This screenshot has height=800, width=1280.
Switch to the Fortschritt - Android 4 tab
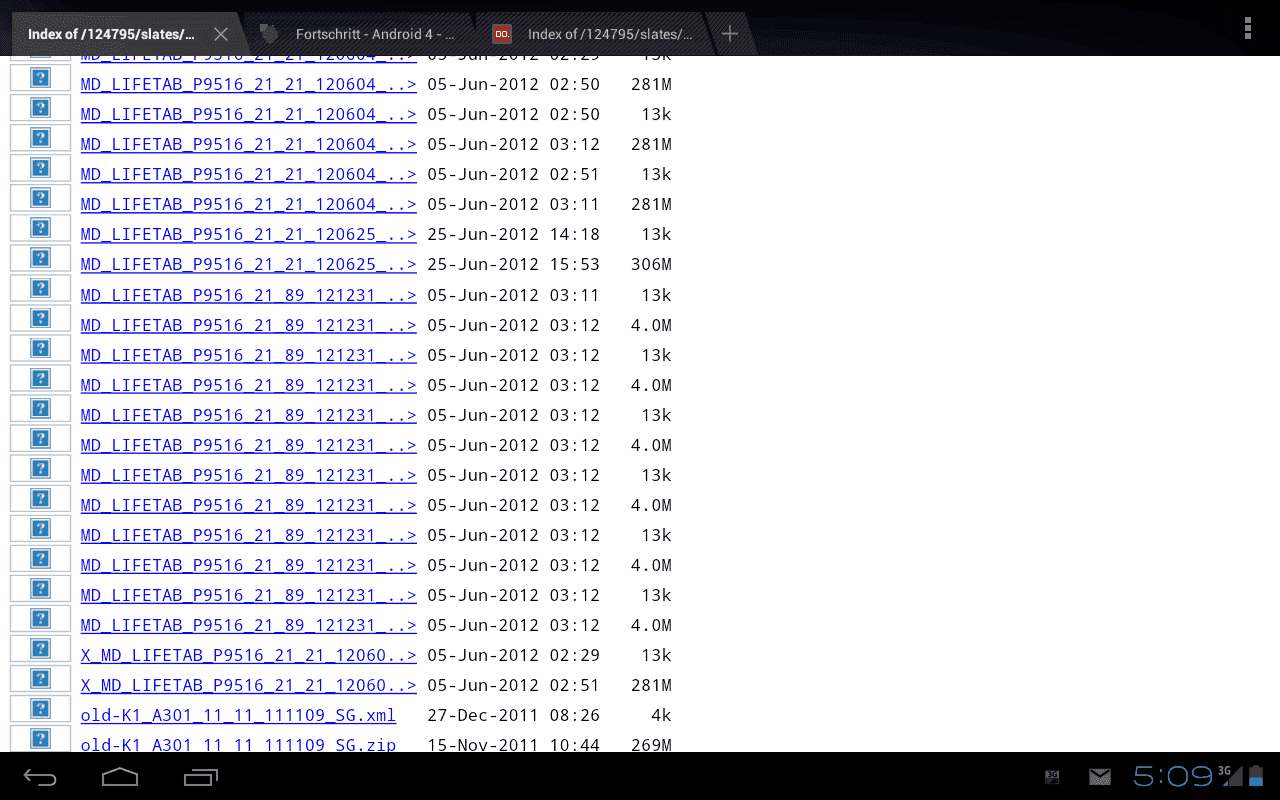[x=360, y=34]
